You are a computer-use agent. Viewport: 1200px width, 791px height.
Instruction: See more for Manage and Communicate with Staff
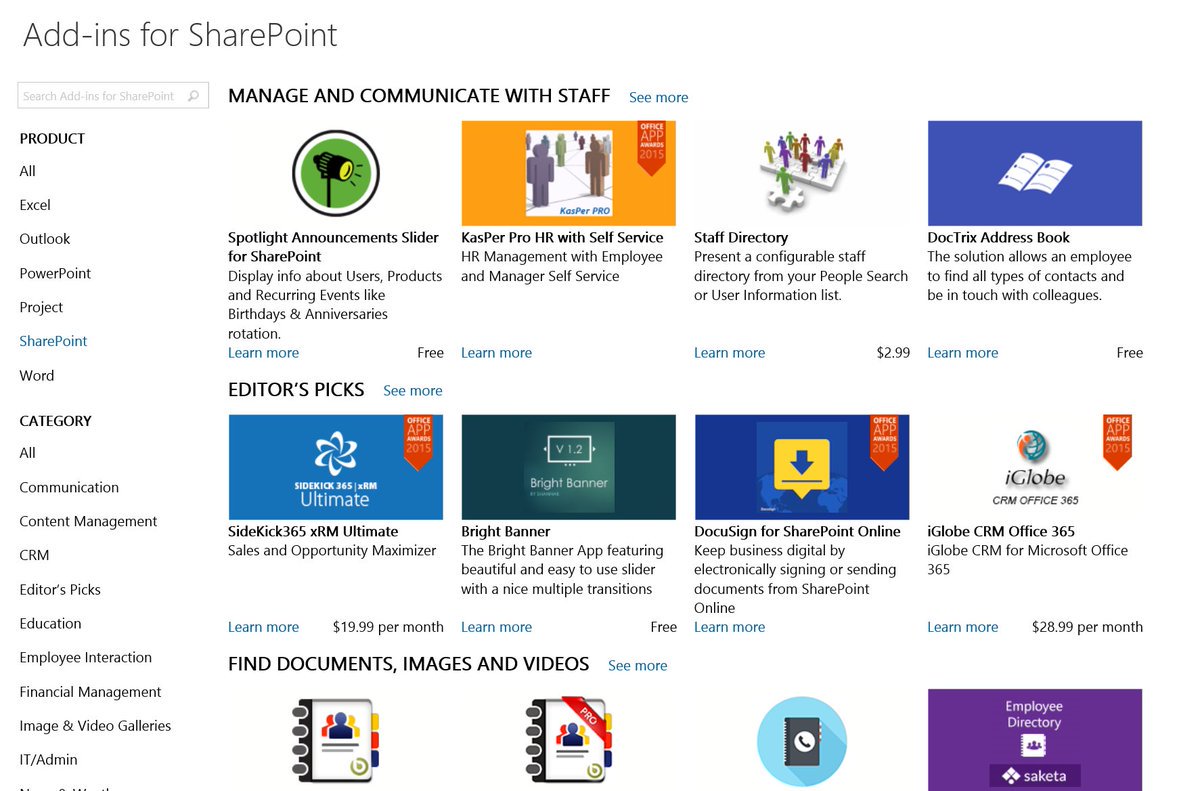[x=658, y=97]
